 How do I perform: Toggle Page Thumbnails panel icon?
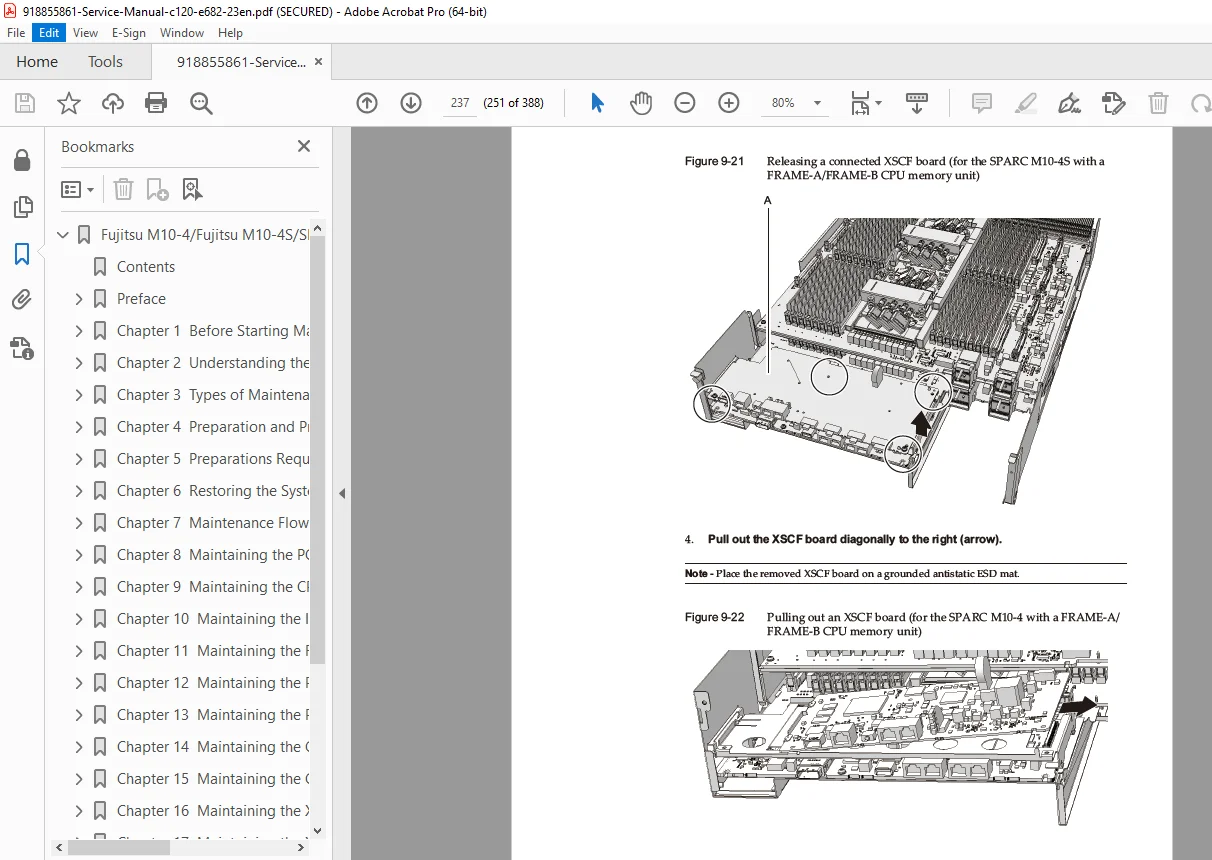pos(21,207)
